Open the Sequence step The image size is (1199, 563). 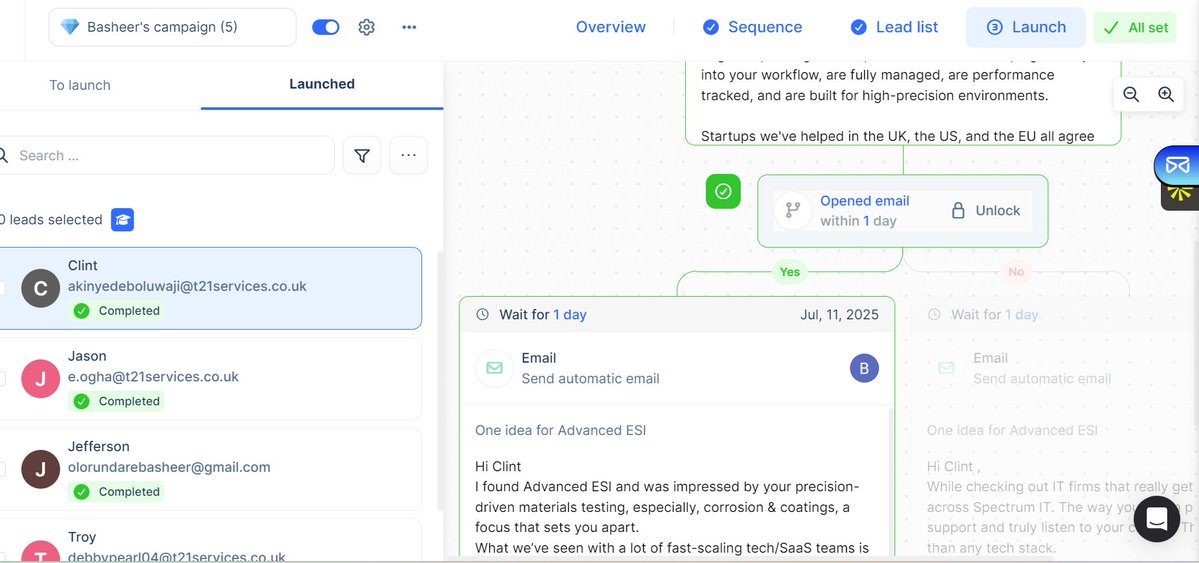pos(752,27)
